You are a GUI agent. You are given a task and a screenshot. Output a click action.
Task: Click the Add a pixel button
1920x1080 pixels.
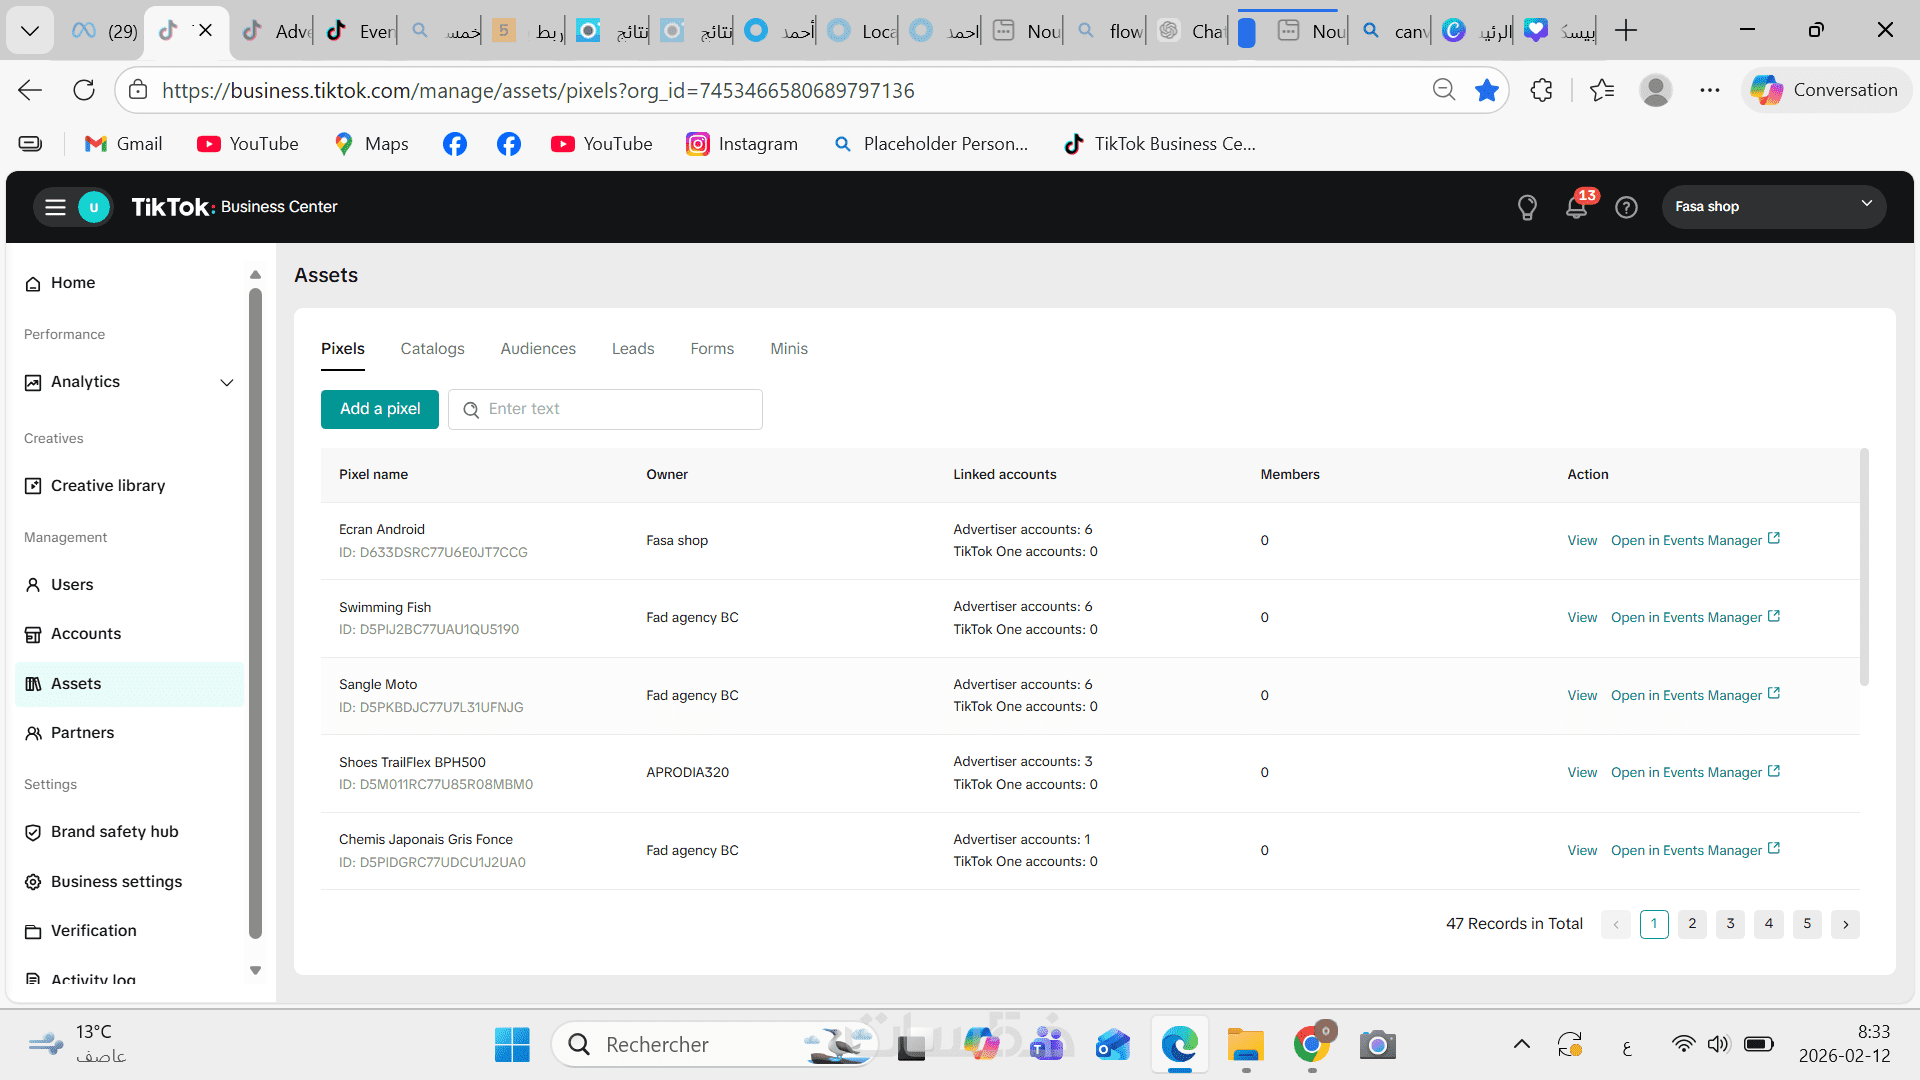point(380,409)
